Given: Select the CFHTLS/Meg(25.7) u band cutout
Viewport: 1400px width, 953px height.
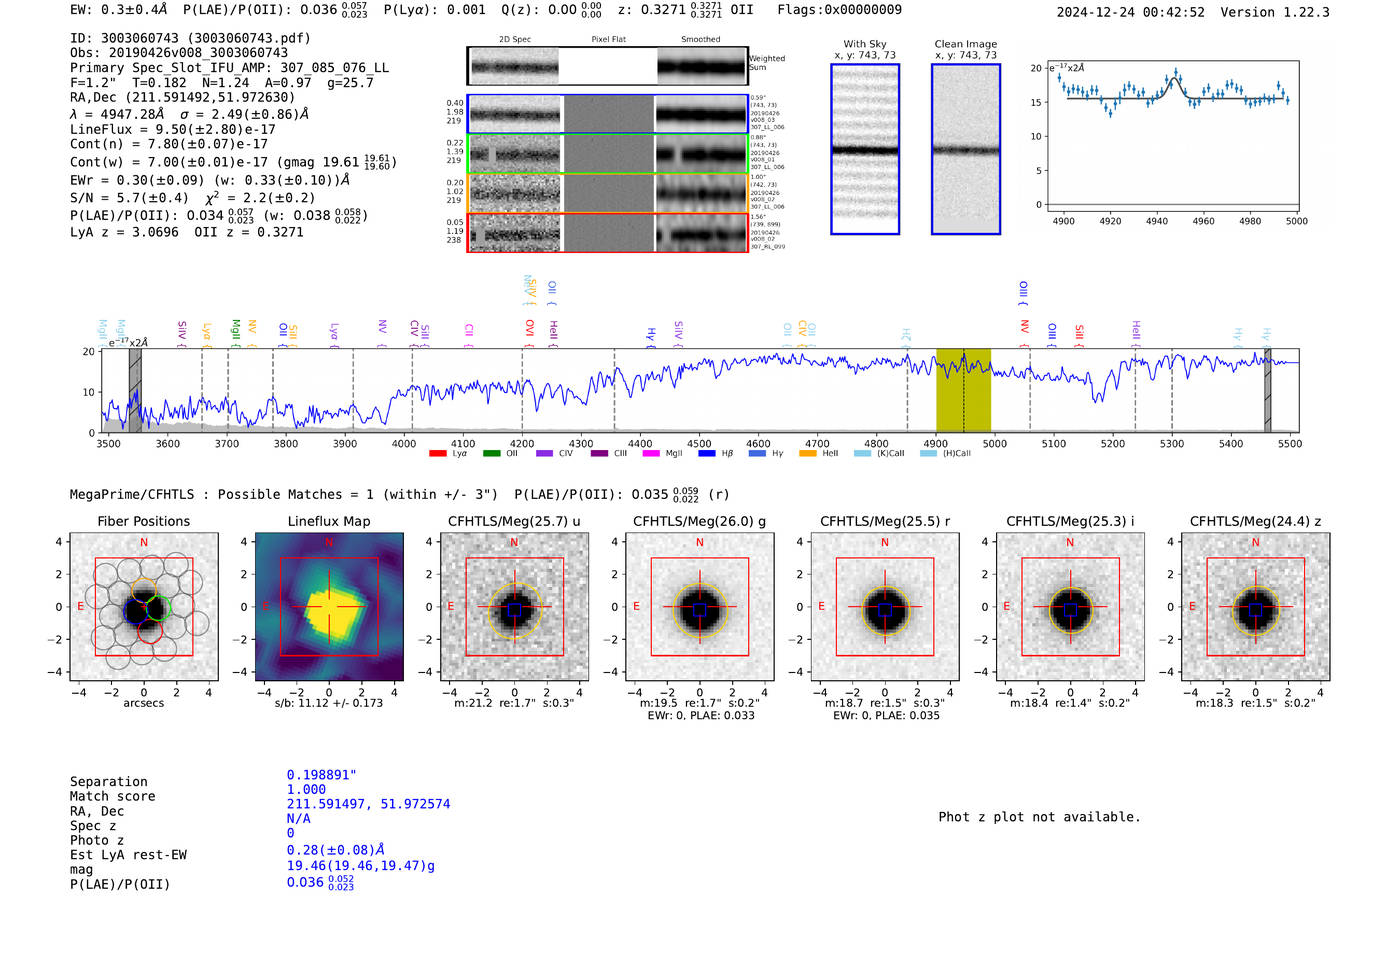Looking at the screenshot, I should 514,606.
